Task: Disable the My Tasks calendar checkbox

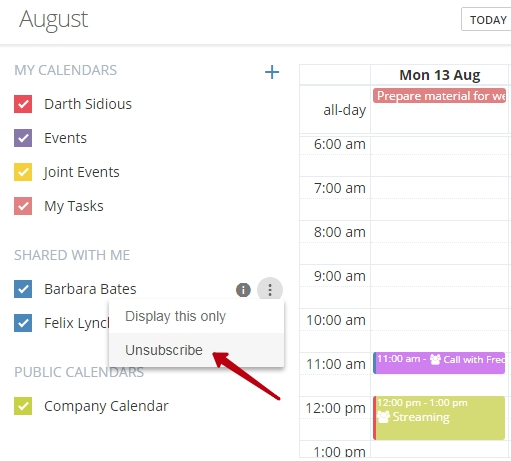Action: pos(23,206)
